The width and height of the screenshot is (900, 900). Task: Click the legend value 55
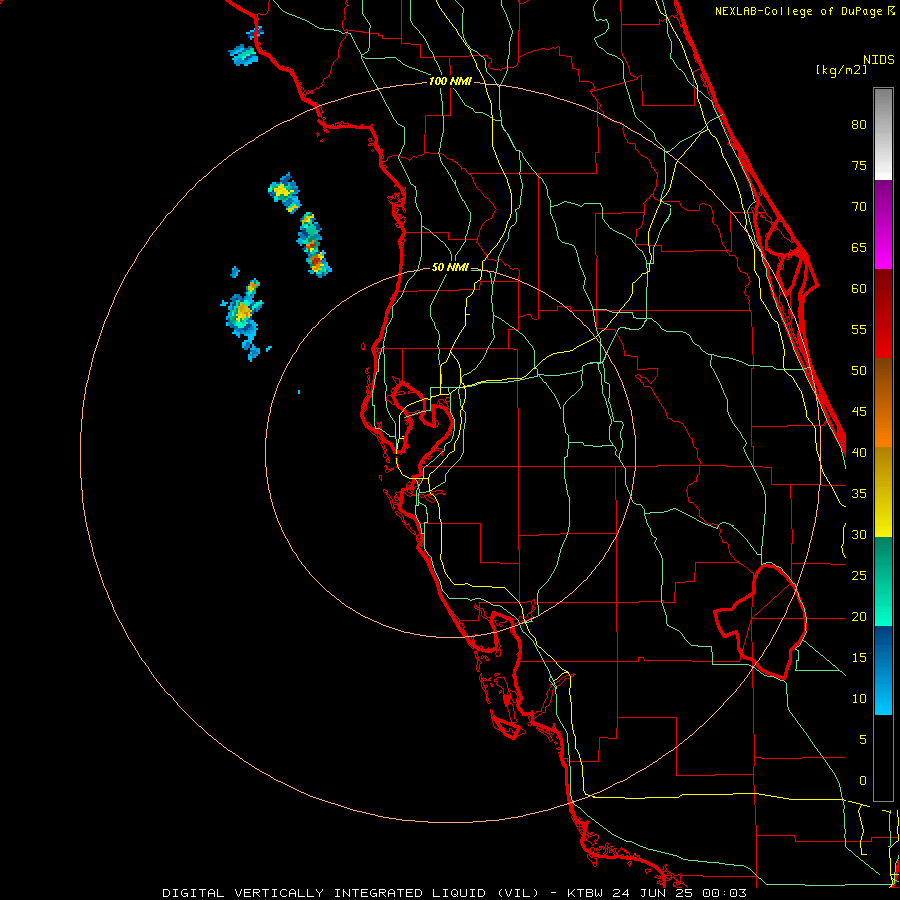(x=859, y=329)
